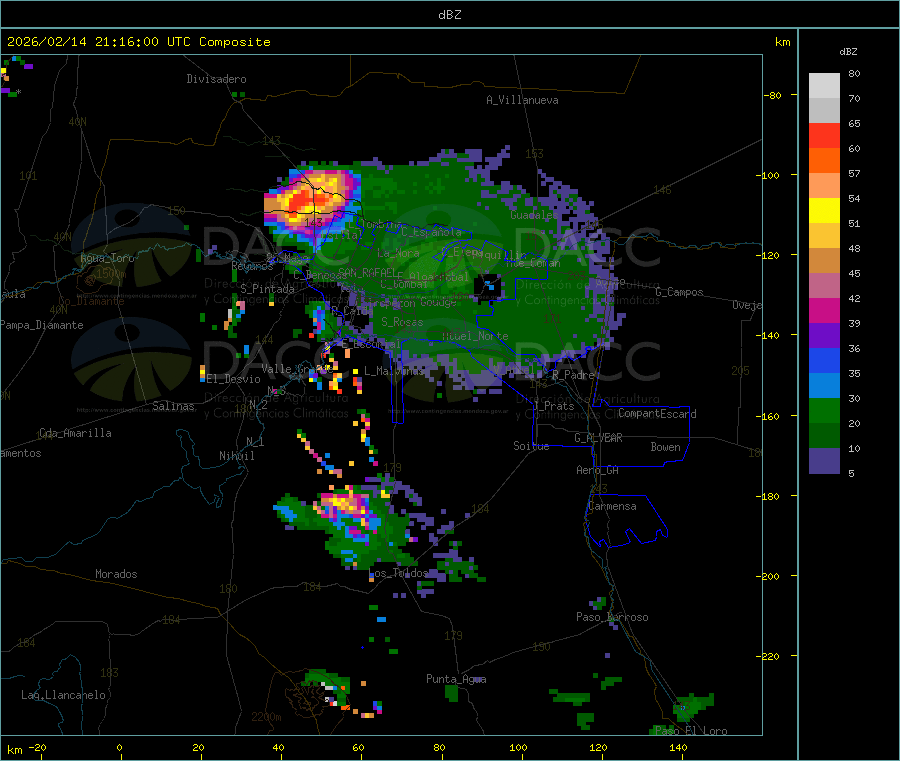Click the -80 km vertical axis tick
Viewport: 900px width, 761px height.
[x=773, y=95]
